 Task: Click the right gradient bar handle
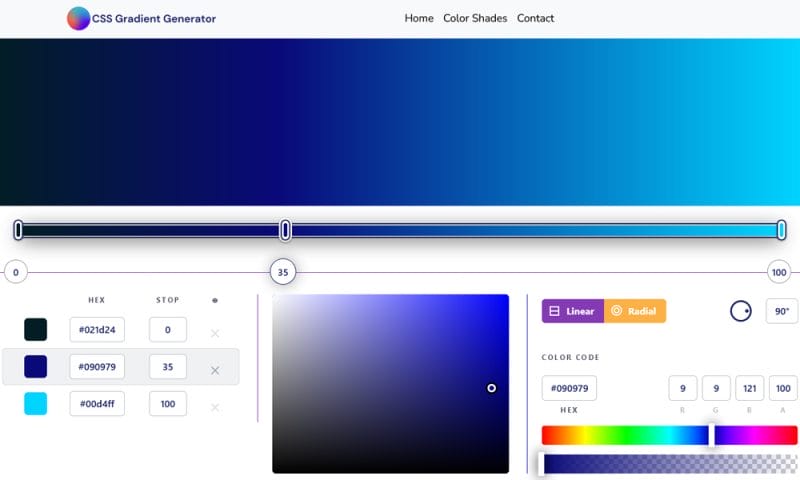[781, 230]
